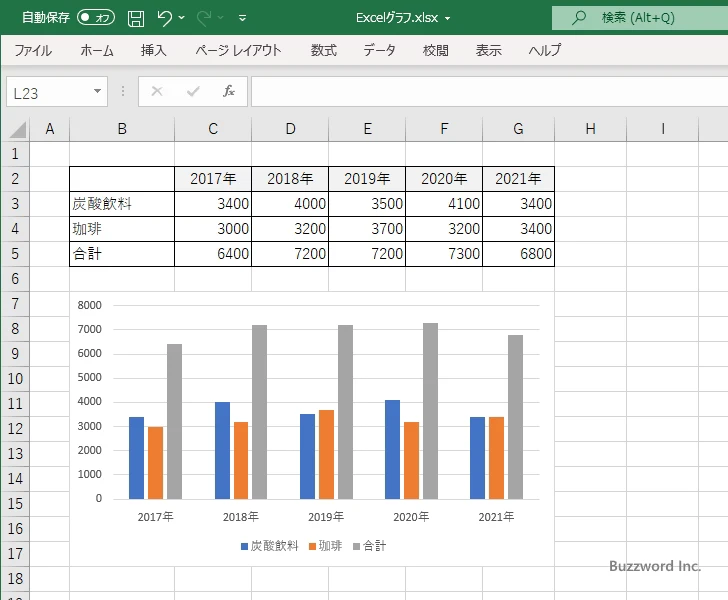Click the formula bar Enter checkmark icon
This screenshot has width=728, height=600.
193,91
